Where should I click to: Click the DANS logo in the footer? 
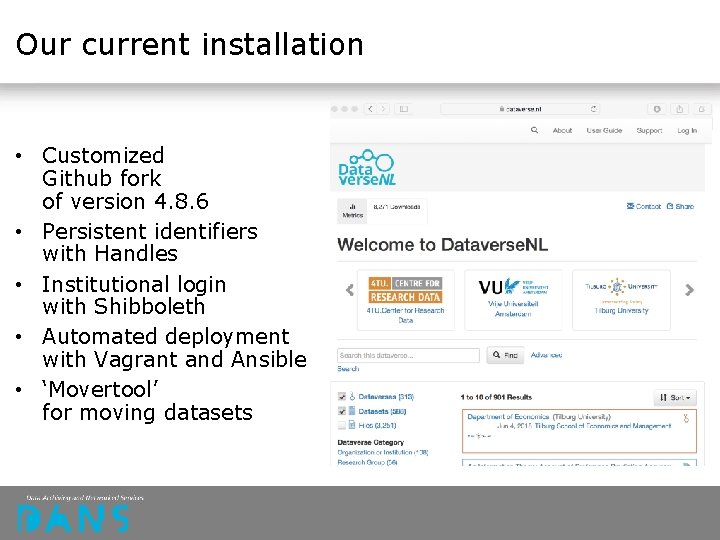(73, 518)
